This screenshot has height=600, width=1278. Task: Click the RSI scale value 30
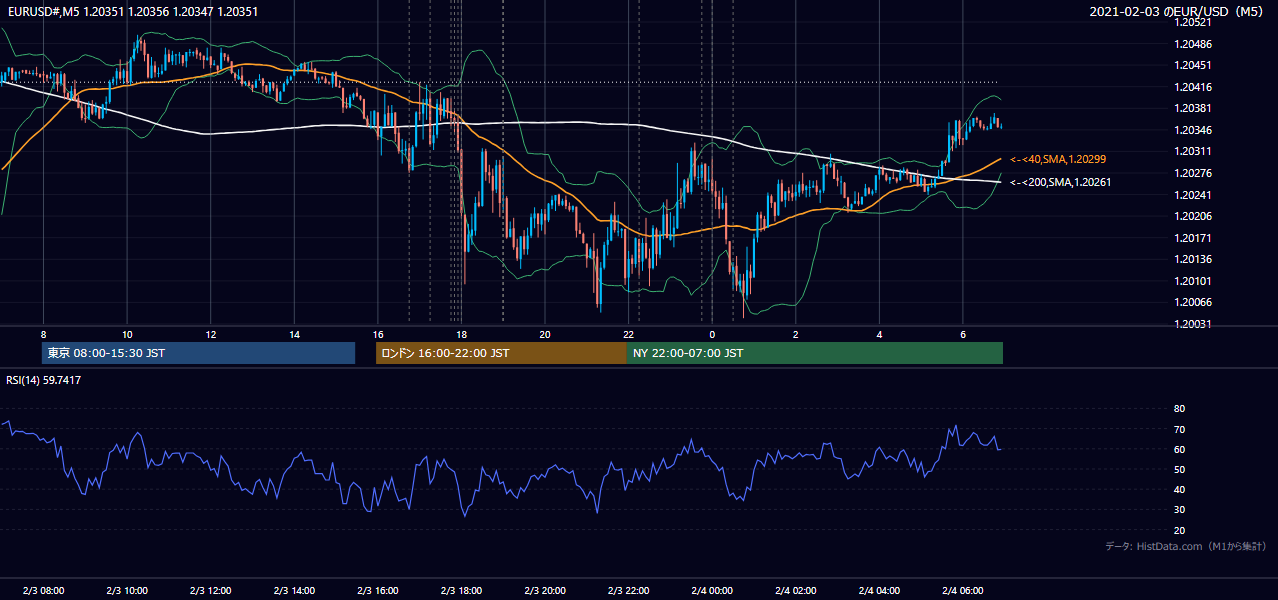pos(1179,510)
